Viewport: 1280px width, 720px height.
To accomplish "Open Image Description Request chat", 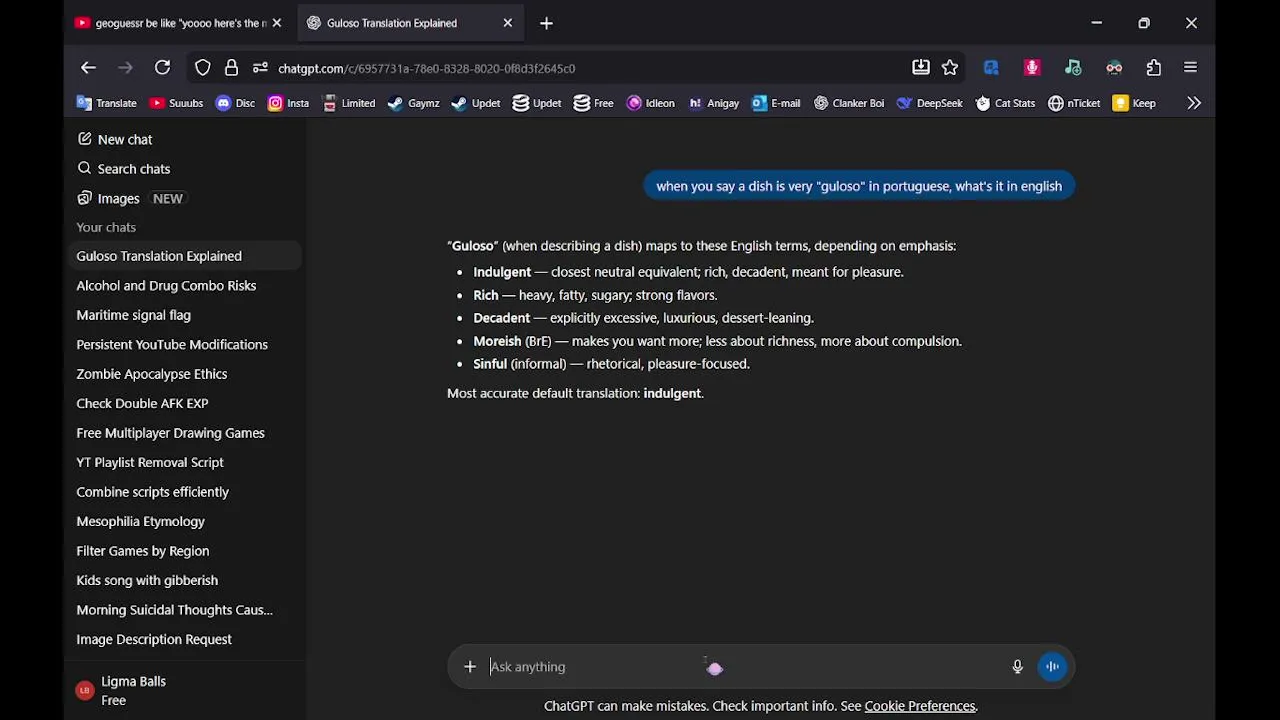I will point(154,639).
